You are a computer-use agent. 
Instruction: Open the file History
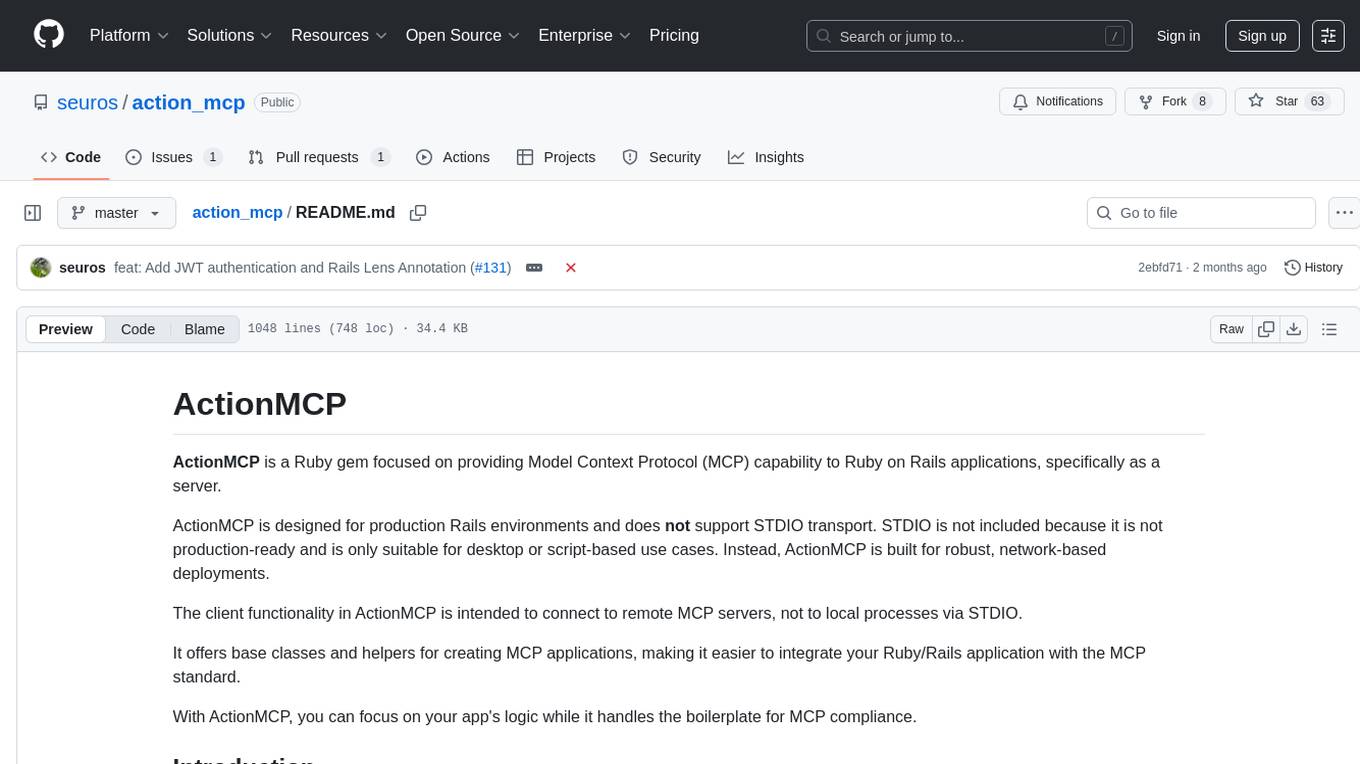click(1313, 268)
